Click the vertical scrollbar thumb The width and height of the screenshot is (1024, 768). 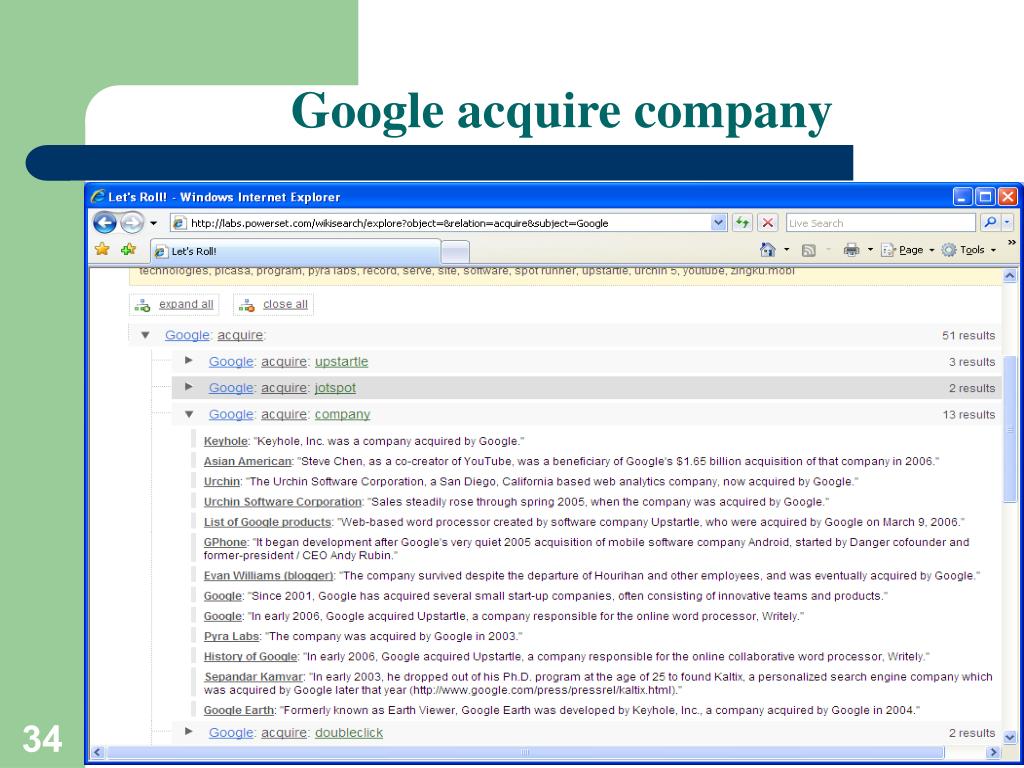click(x=1010, y=429)
